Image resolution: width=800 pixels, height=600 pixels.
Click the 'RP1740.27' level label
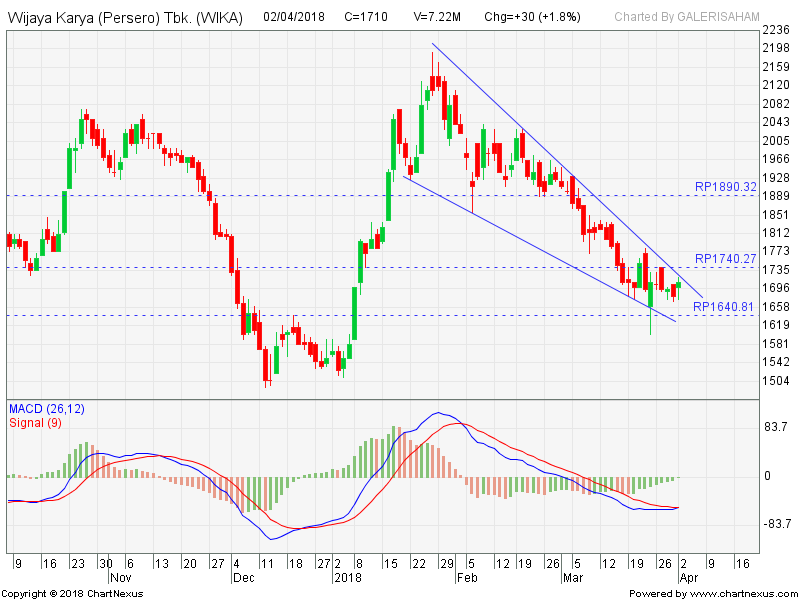pyautogui.click(x=726, y=259)
